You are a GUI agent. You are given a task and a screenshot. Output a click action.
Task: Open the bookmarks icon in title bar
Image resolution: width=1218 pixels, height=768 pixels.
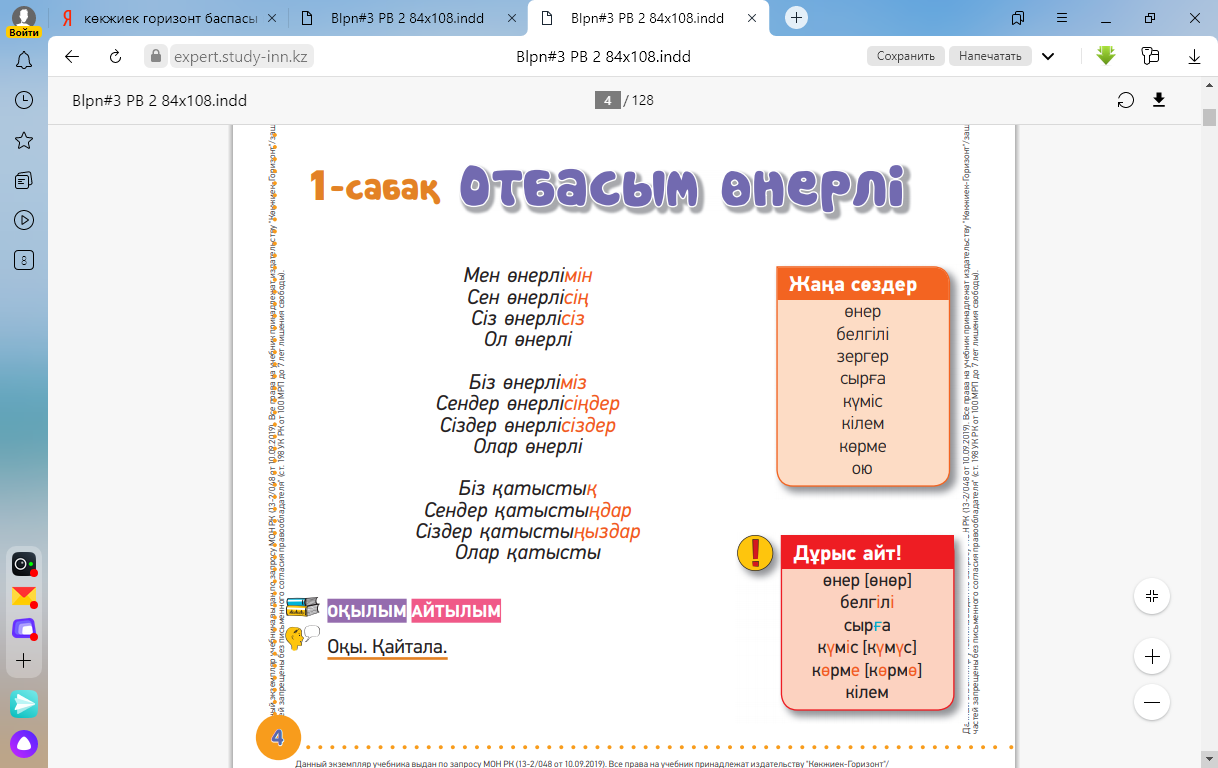point(1019,18)
